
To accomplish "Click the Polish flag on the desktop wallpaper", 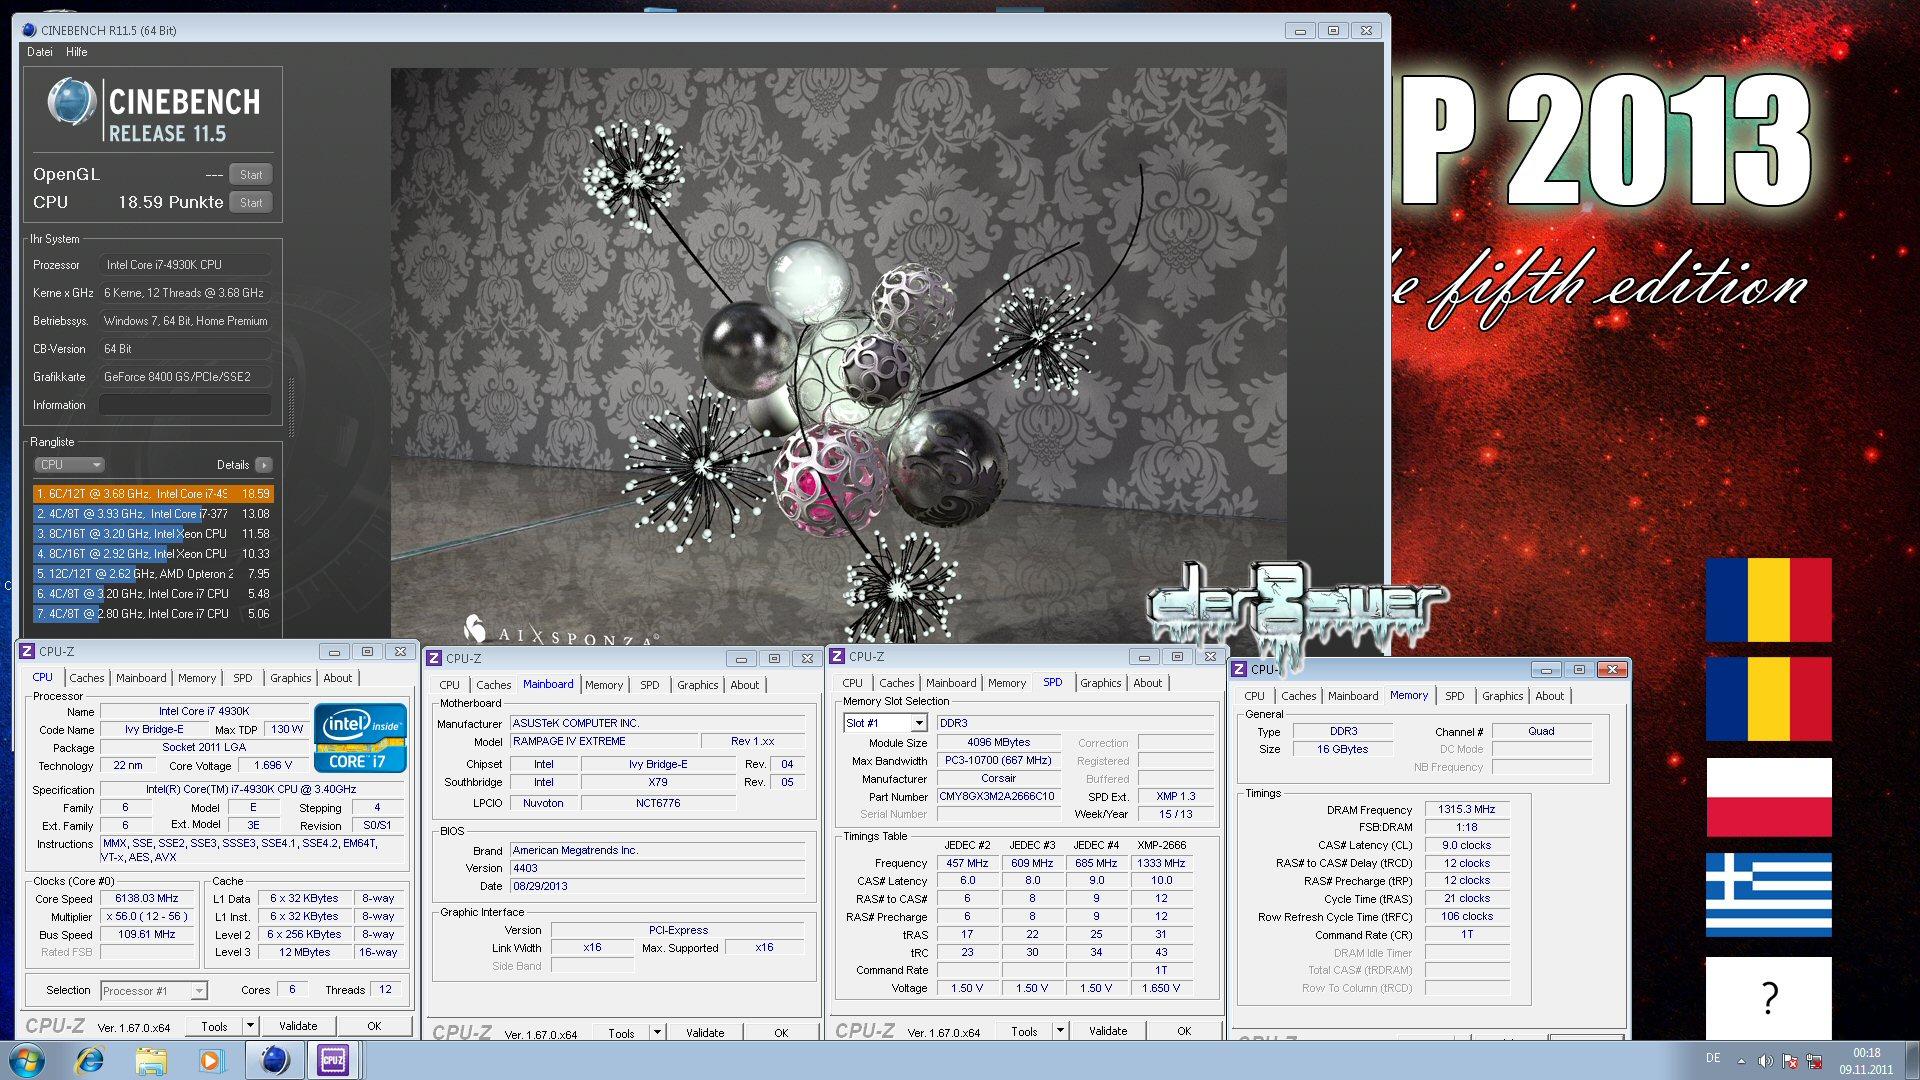I will pyautogui.click(x=1768, y=797).
